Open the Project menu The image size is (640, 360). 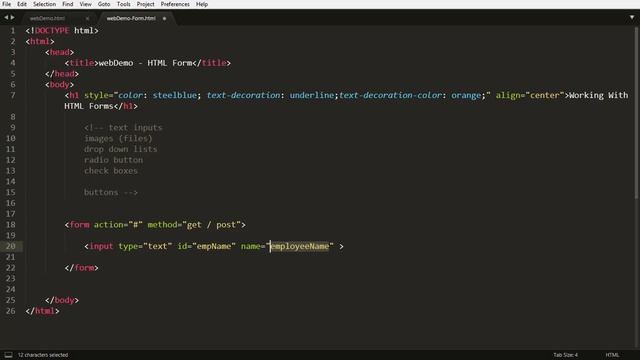point(145,4)
